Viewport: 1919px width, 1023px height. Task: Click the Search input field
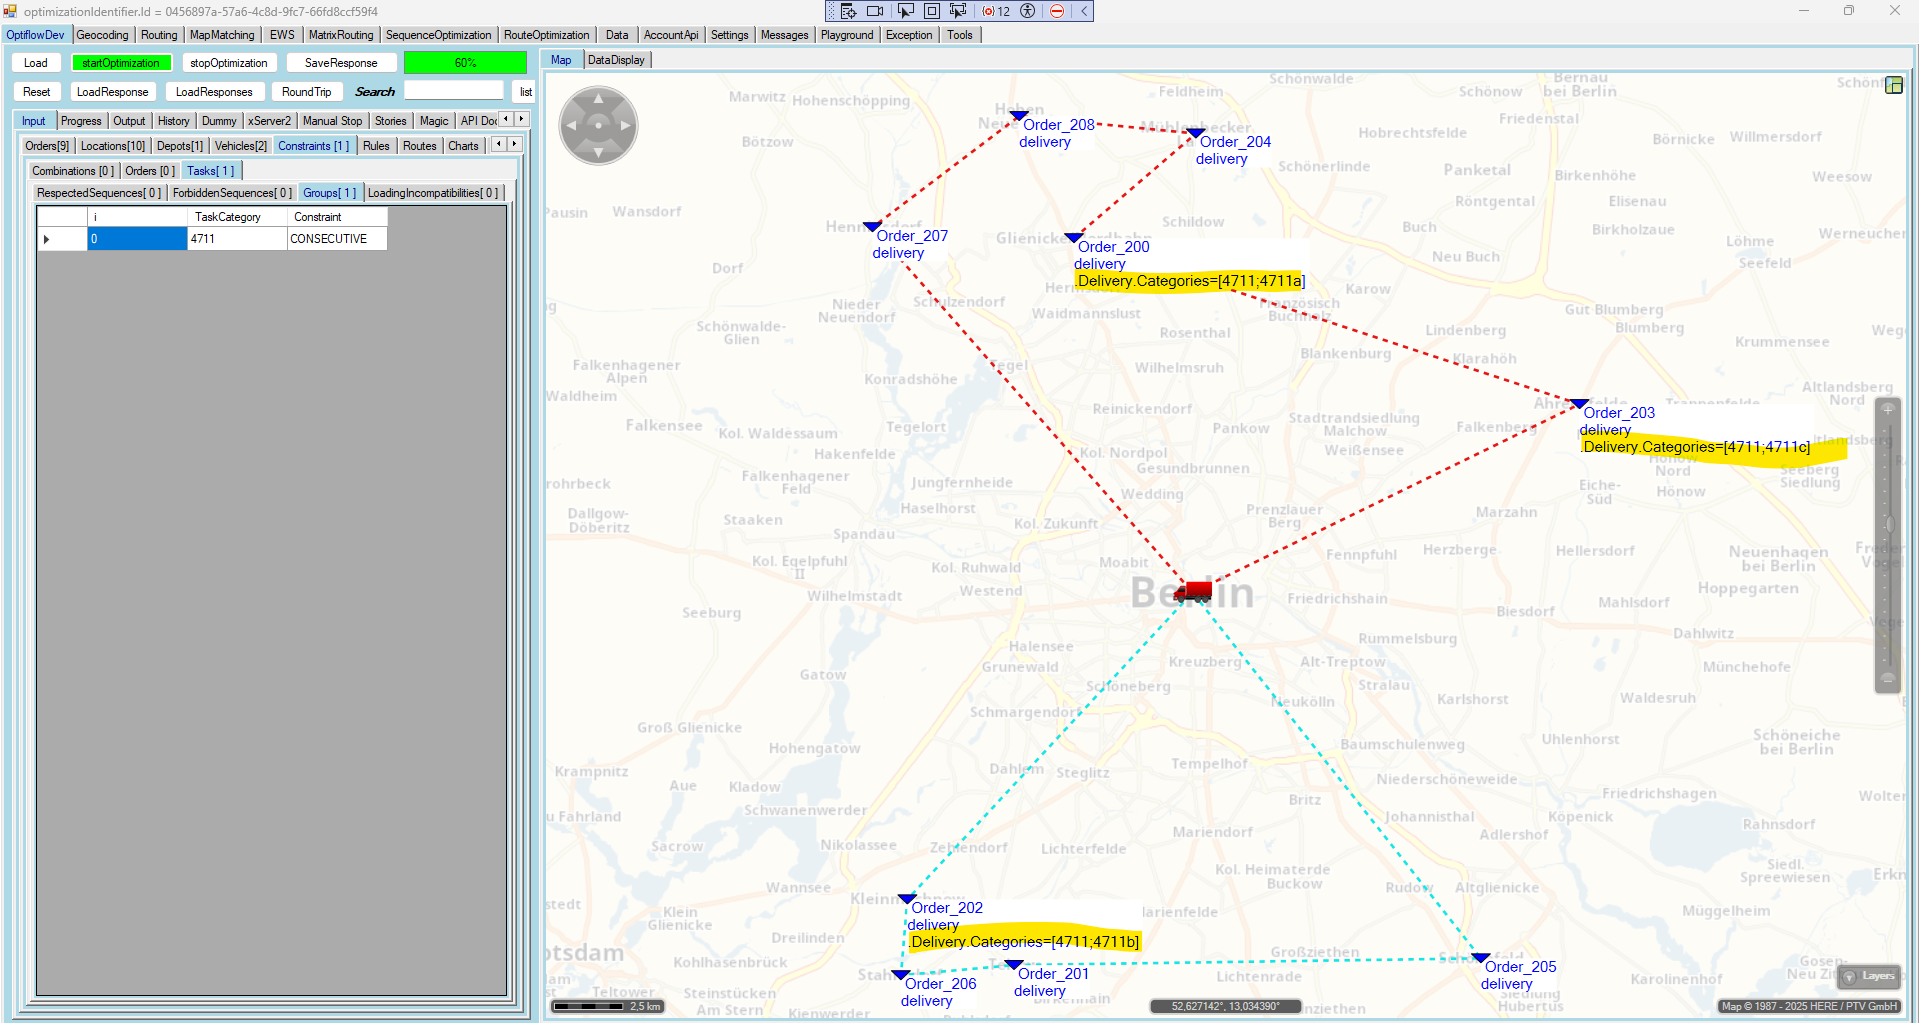(x=453, y=91)
